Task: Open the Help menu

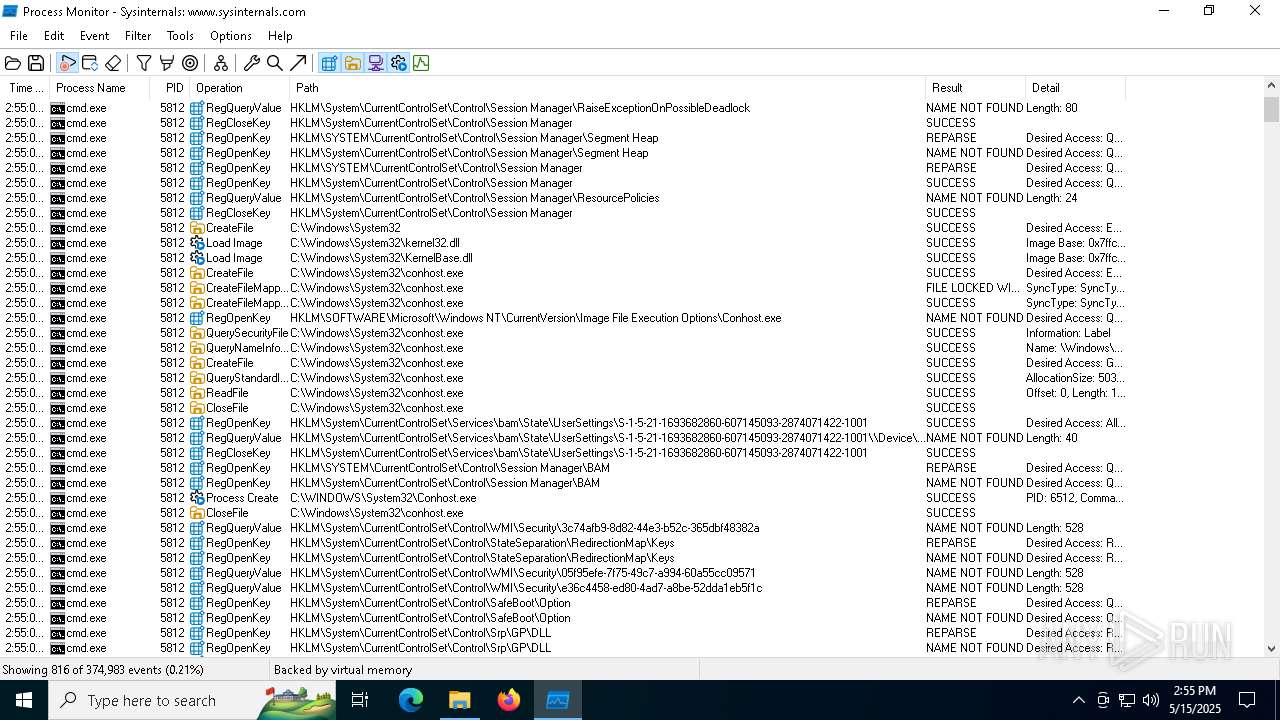Action: point(280,36)
